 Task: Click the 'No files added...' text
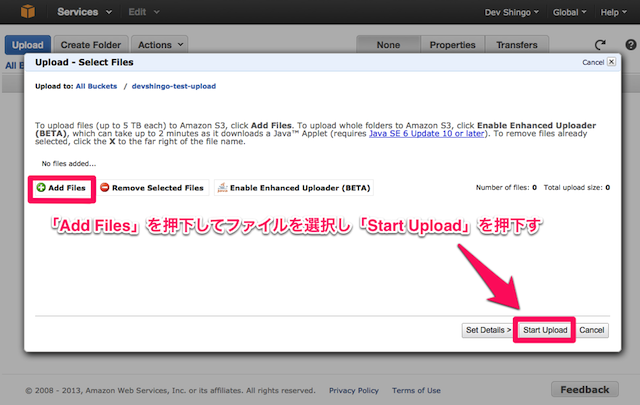click(69, 164)
